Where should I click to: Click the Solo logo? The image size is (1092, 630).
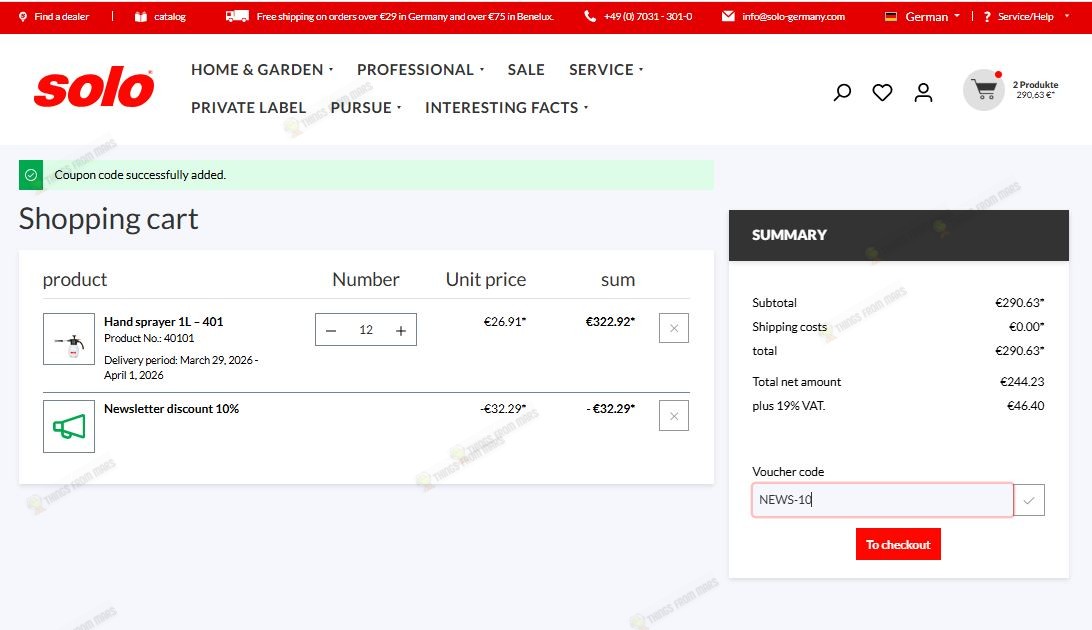coord(94,88)
